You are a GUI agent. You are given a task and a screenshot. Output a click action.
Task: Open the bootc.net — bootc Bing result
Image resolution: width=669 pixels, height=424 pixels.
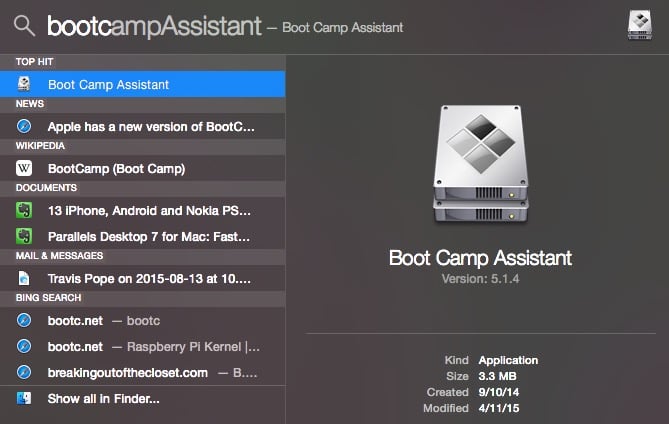[143, 320]
